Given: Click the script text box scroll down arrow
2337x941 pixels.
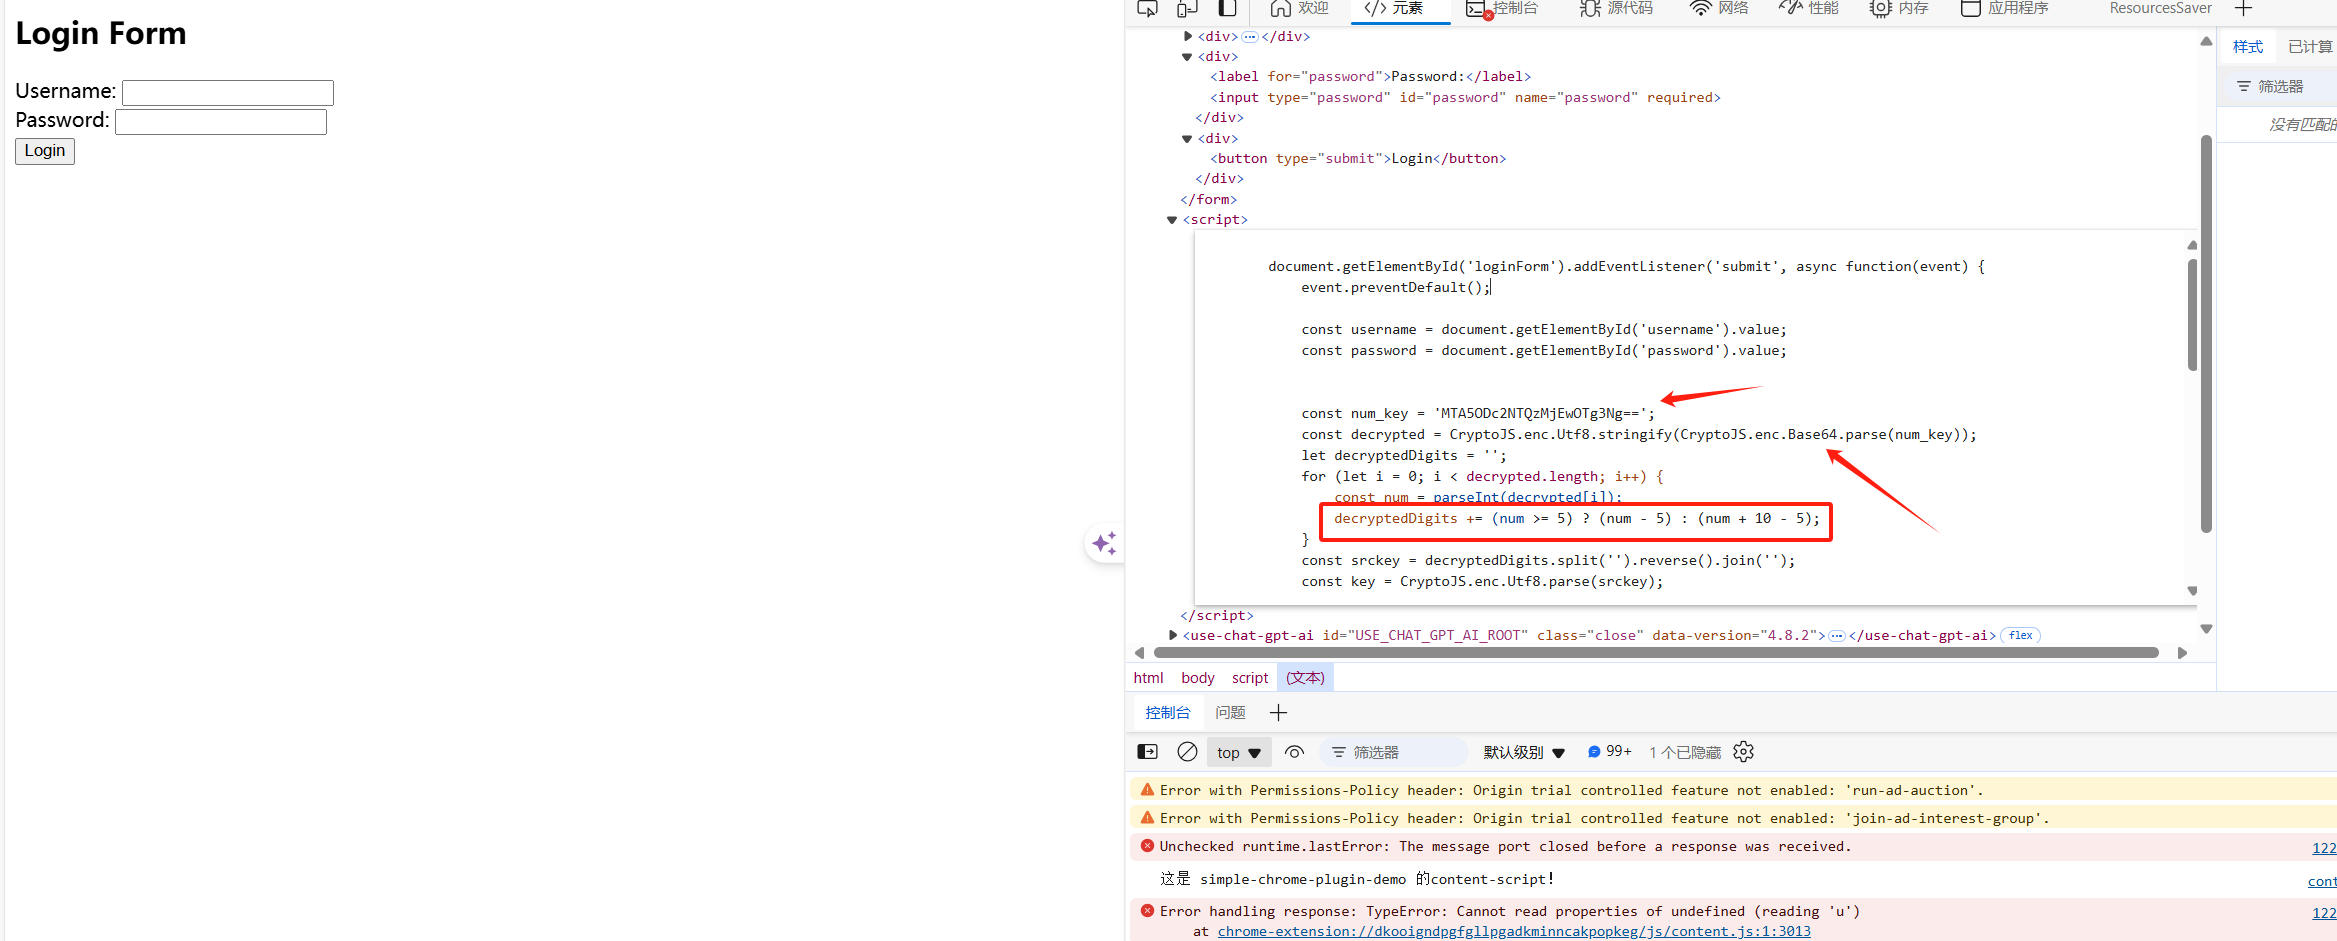Looking at the screenshot, I should click(2192, 590).
